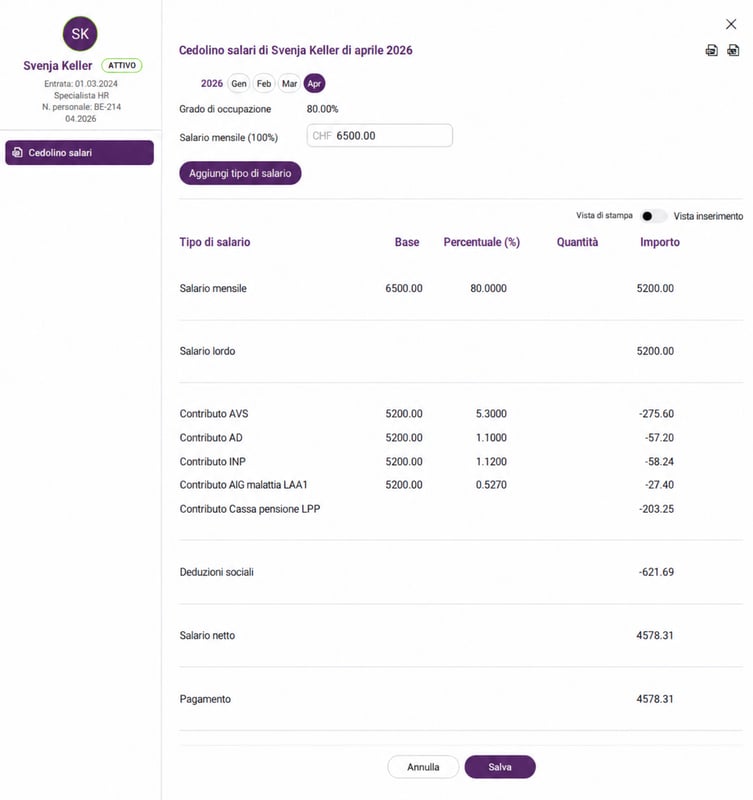
Task: Click the ATTIVO status badge
Action: click(122, 65)
